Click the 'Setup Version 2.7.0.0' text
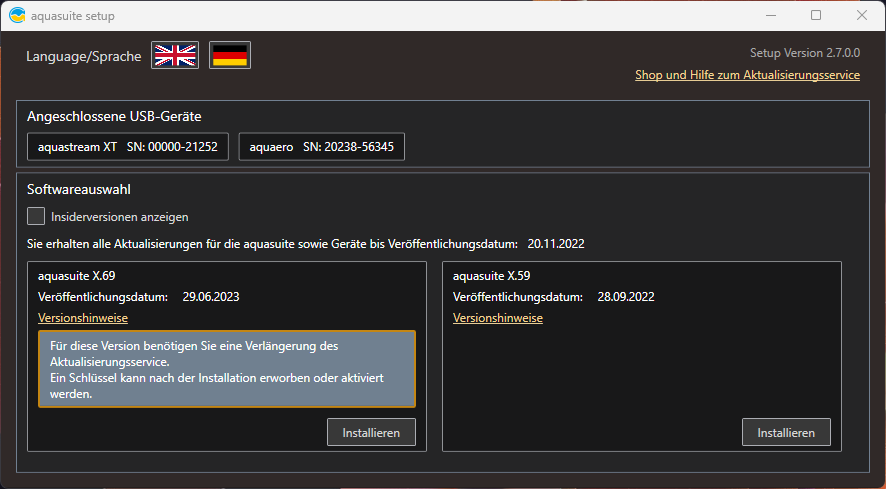886x489 pixels. pos(805,53)
